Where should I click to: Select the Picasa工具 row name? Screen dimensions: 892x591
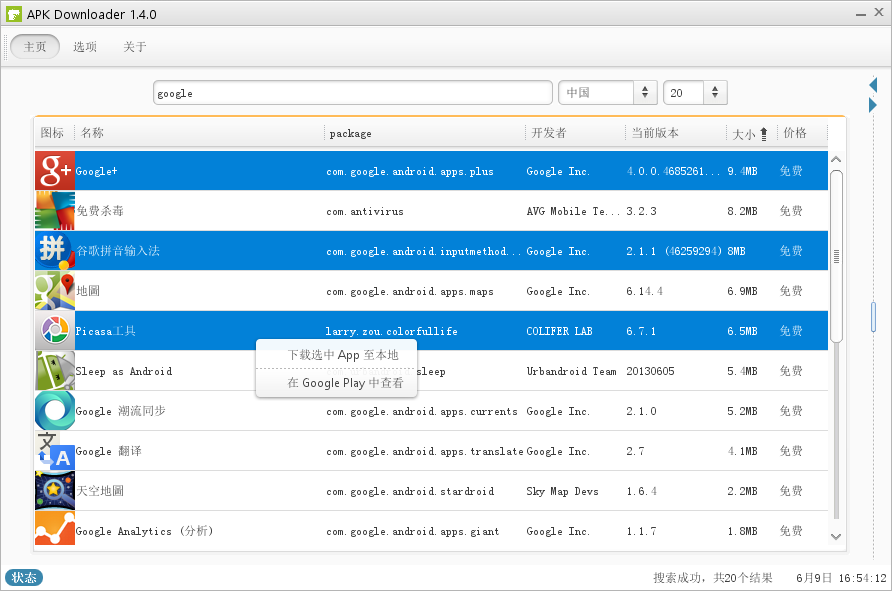[105, 331]
